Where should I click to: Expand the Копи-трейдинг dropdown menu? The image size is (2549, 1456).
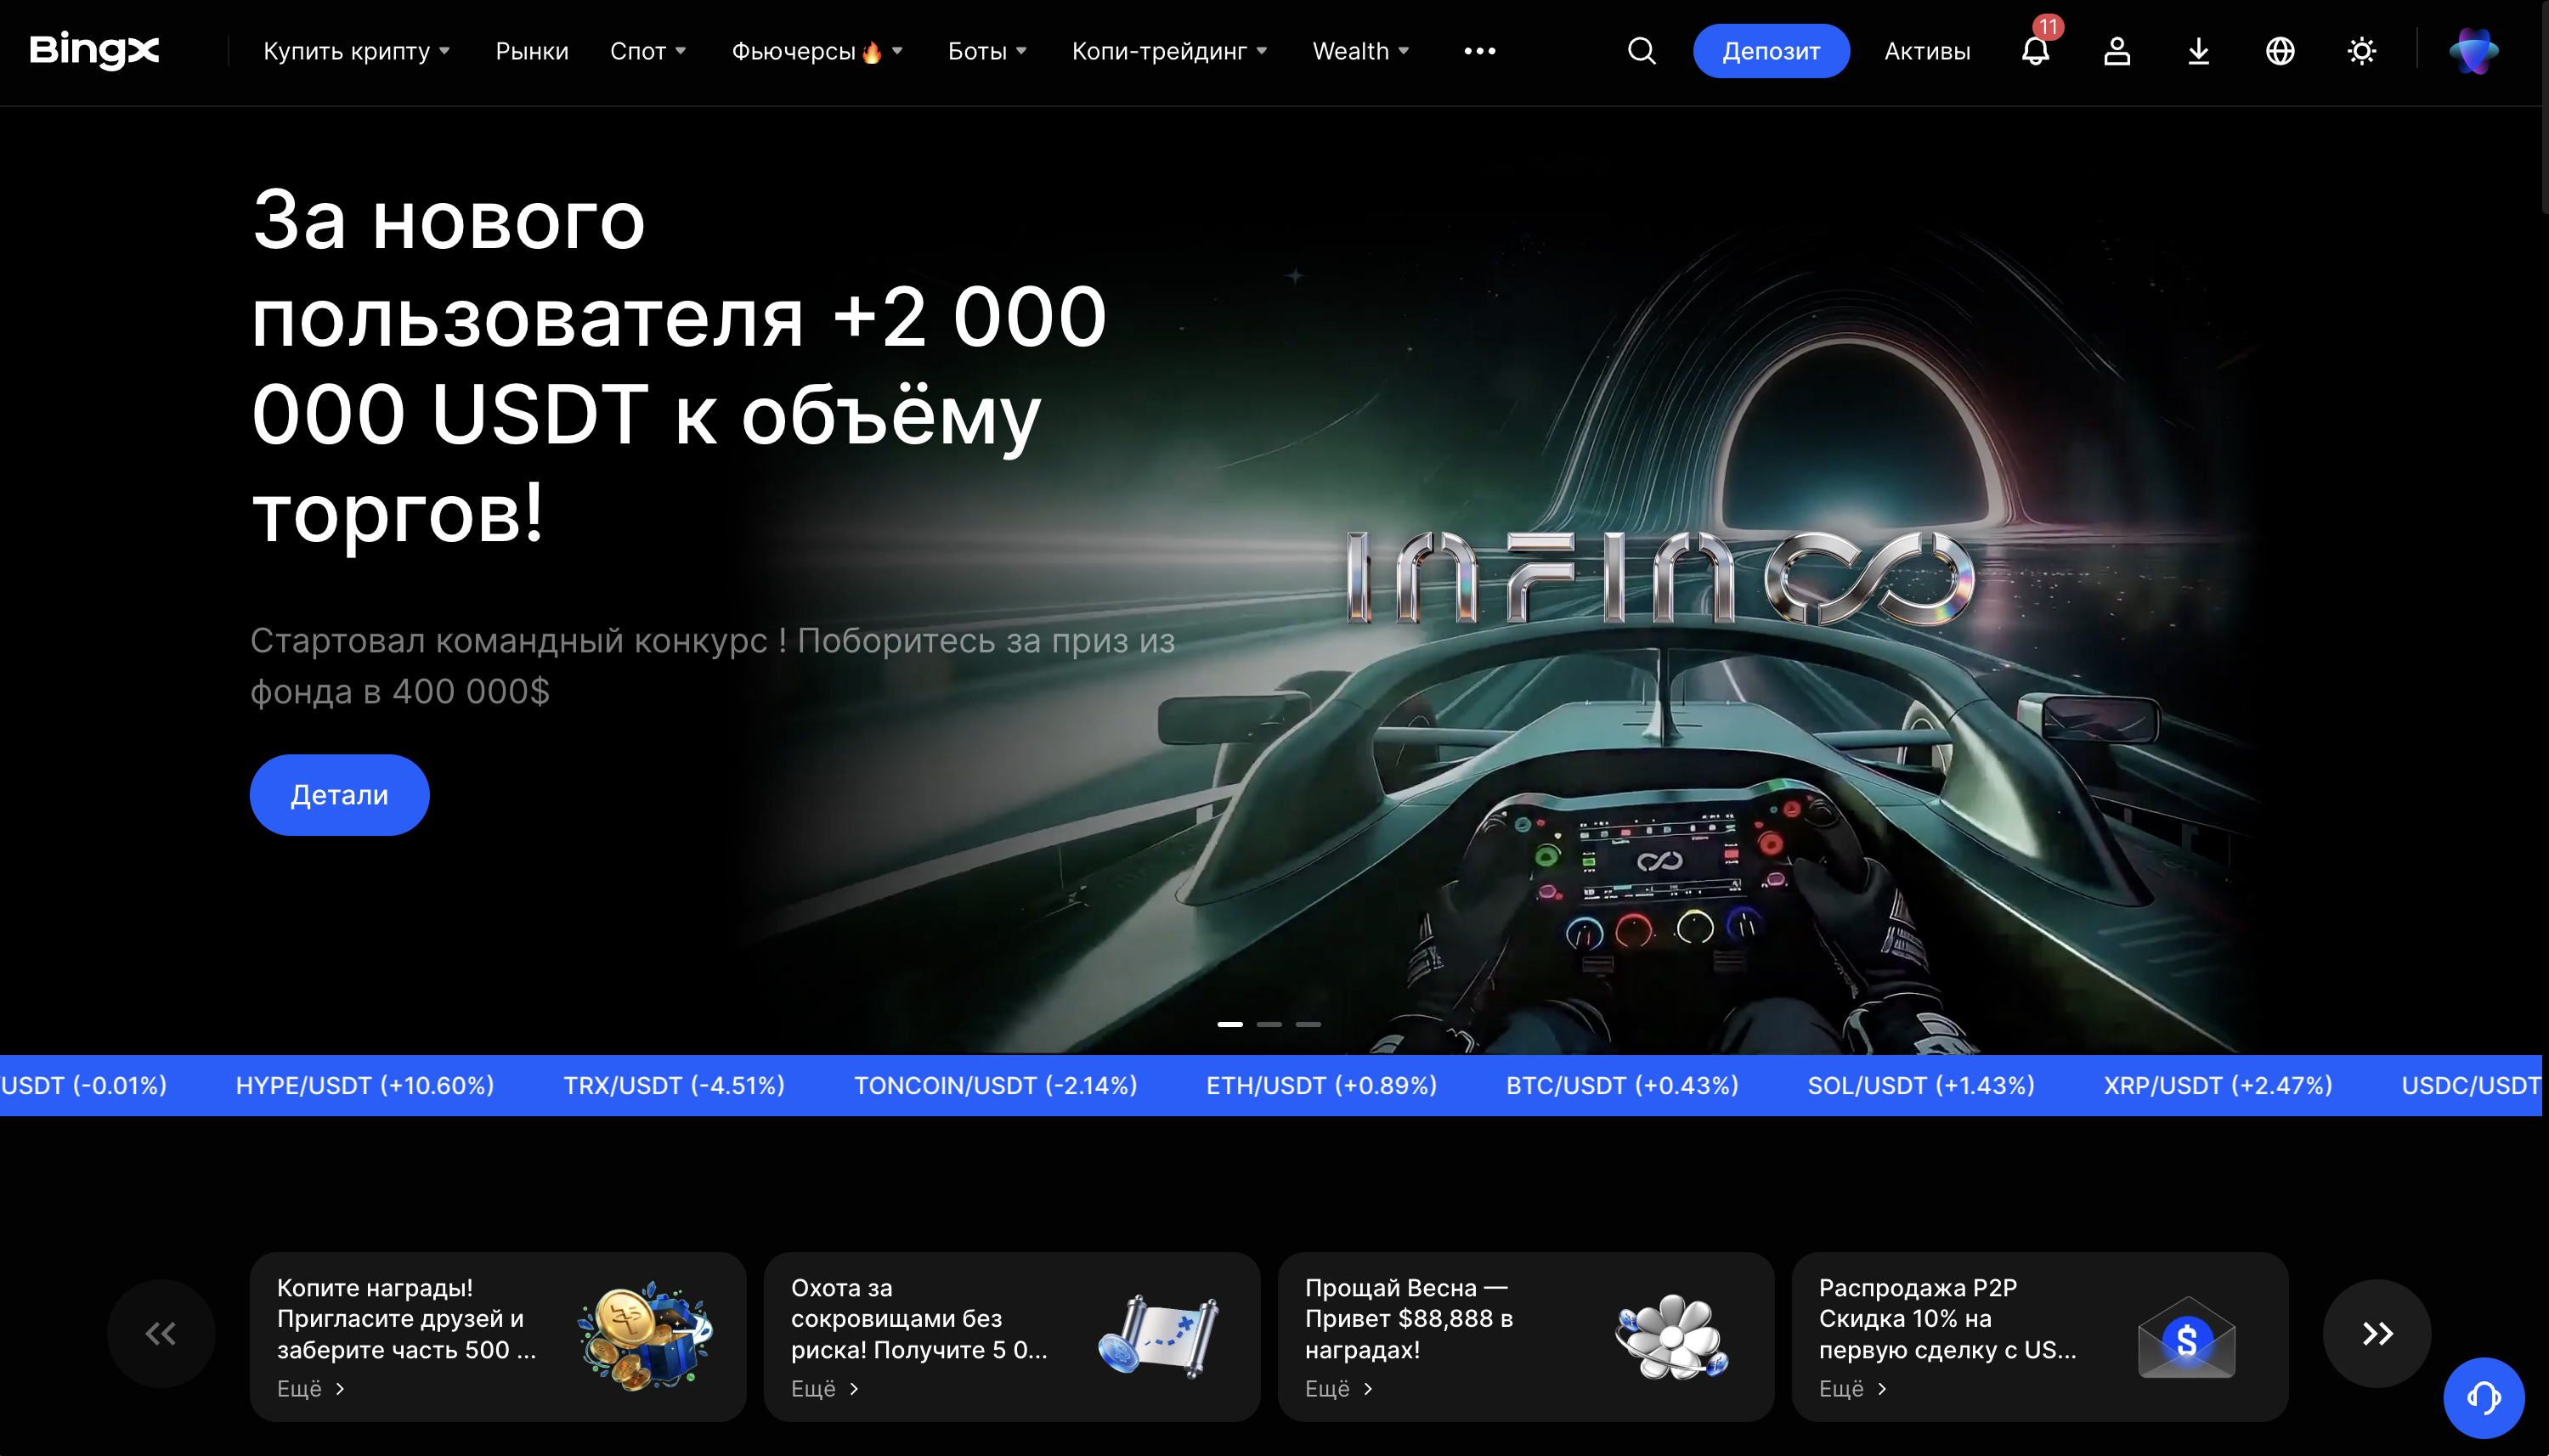tap(1169, 51)
